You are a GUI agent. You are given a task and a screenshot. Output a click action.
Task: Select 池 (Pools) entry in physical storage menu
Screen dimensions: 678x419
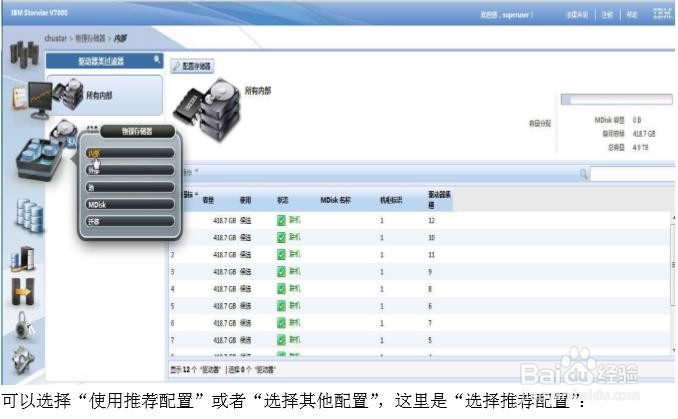tap(130, 187)
